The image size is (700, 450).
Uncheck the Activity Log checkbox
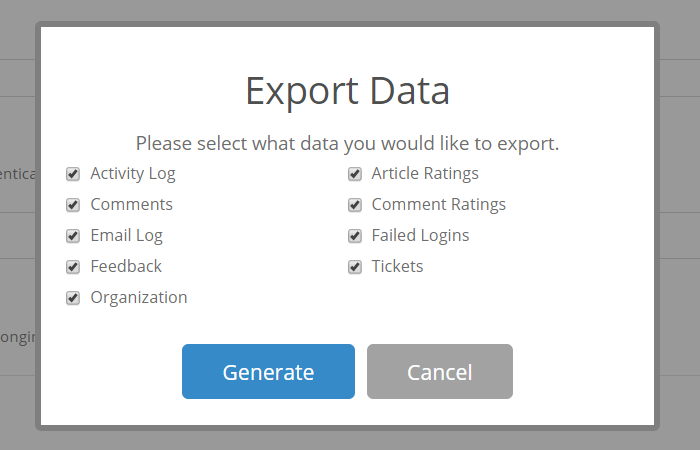[73, 174]
